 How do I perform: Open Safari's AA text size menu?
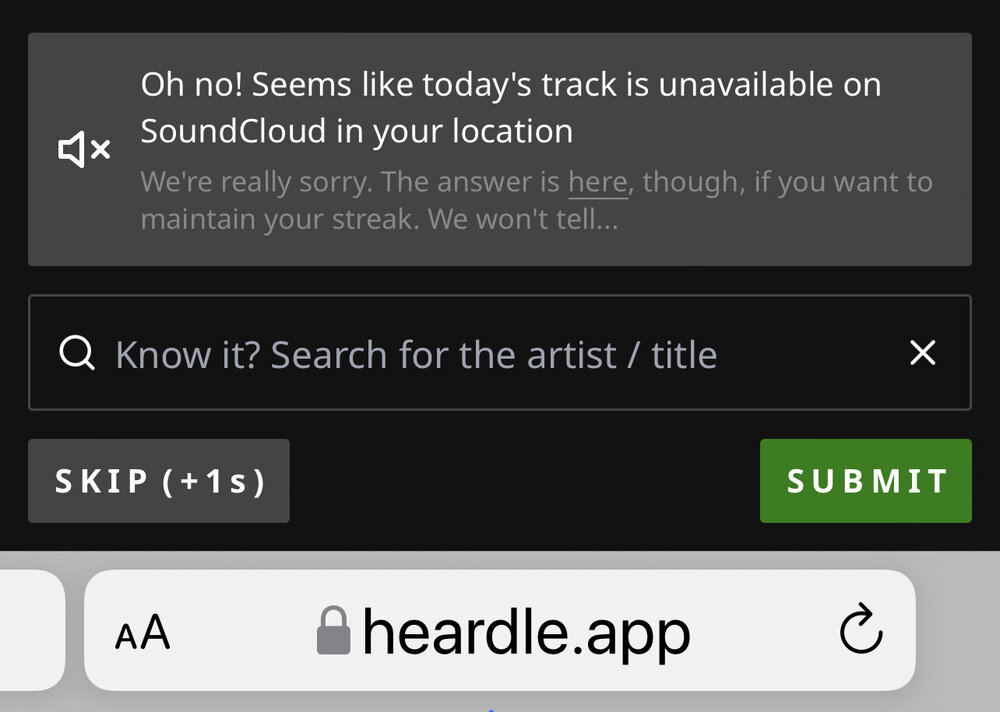(143, 633)
